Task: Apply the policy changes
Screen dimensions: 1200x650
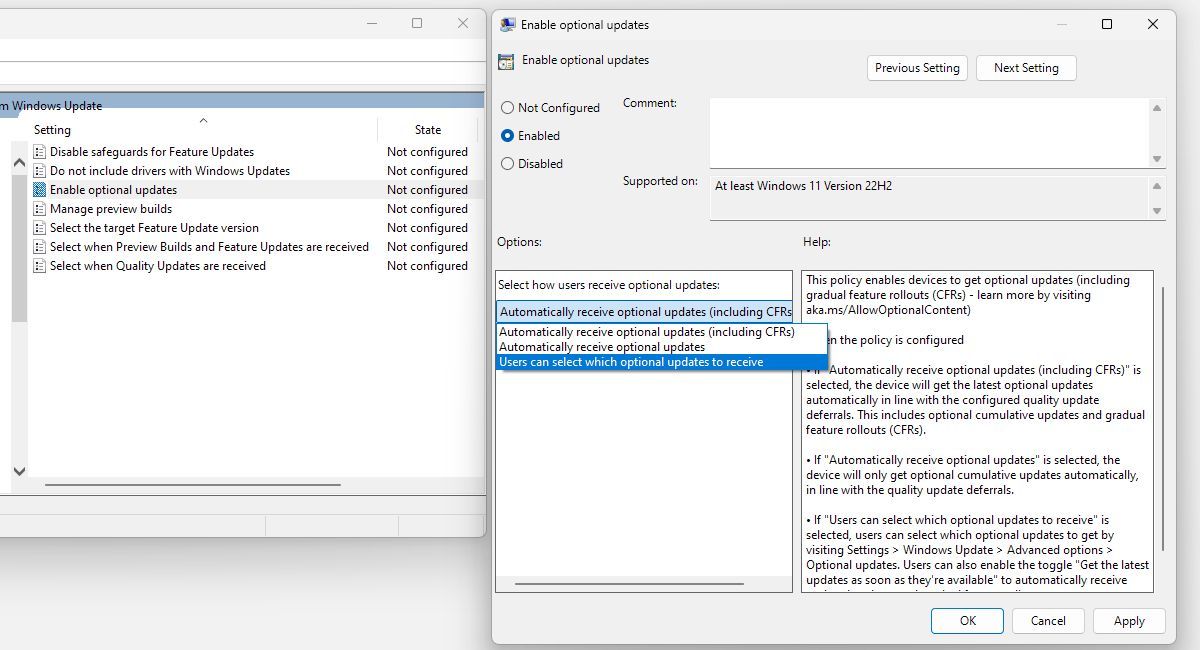Action: tap(1129, 620)
